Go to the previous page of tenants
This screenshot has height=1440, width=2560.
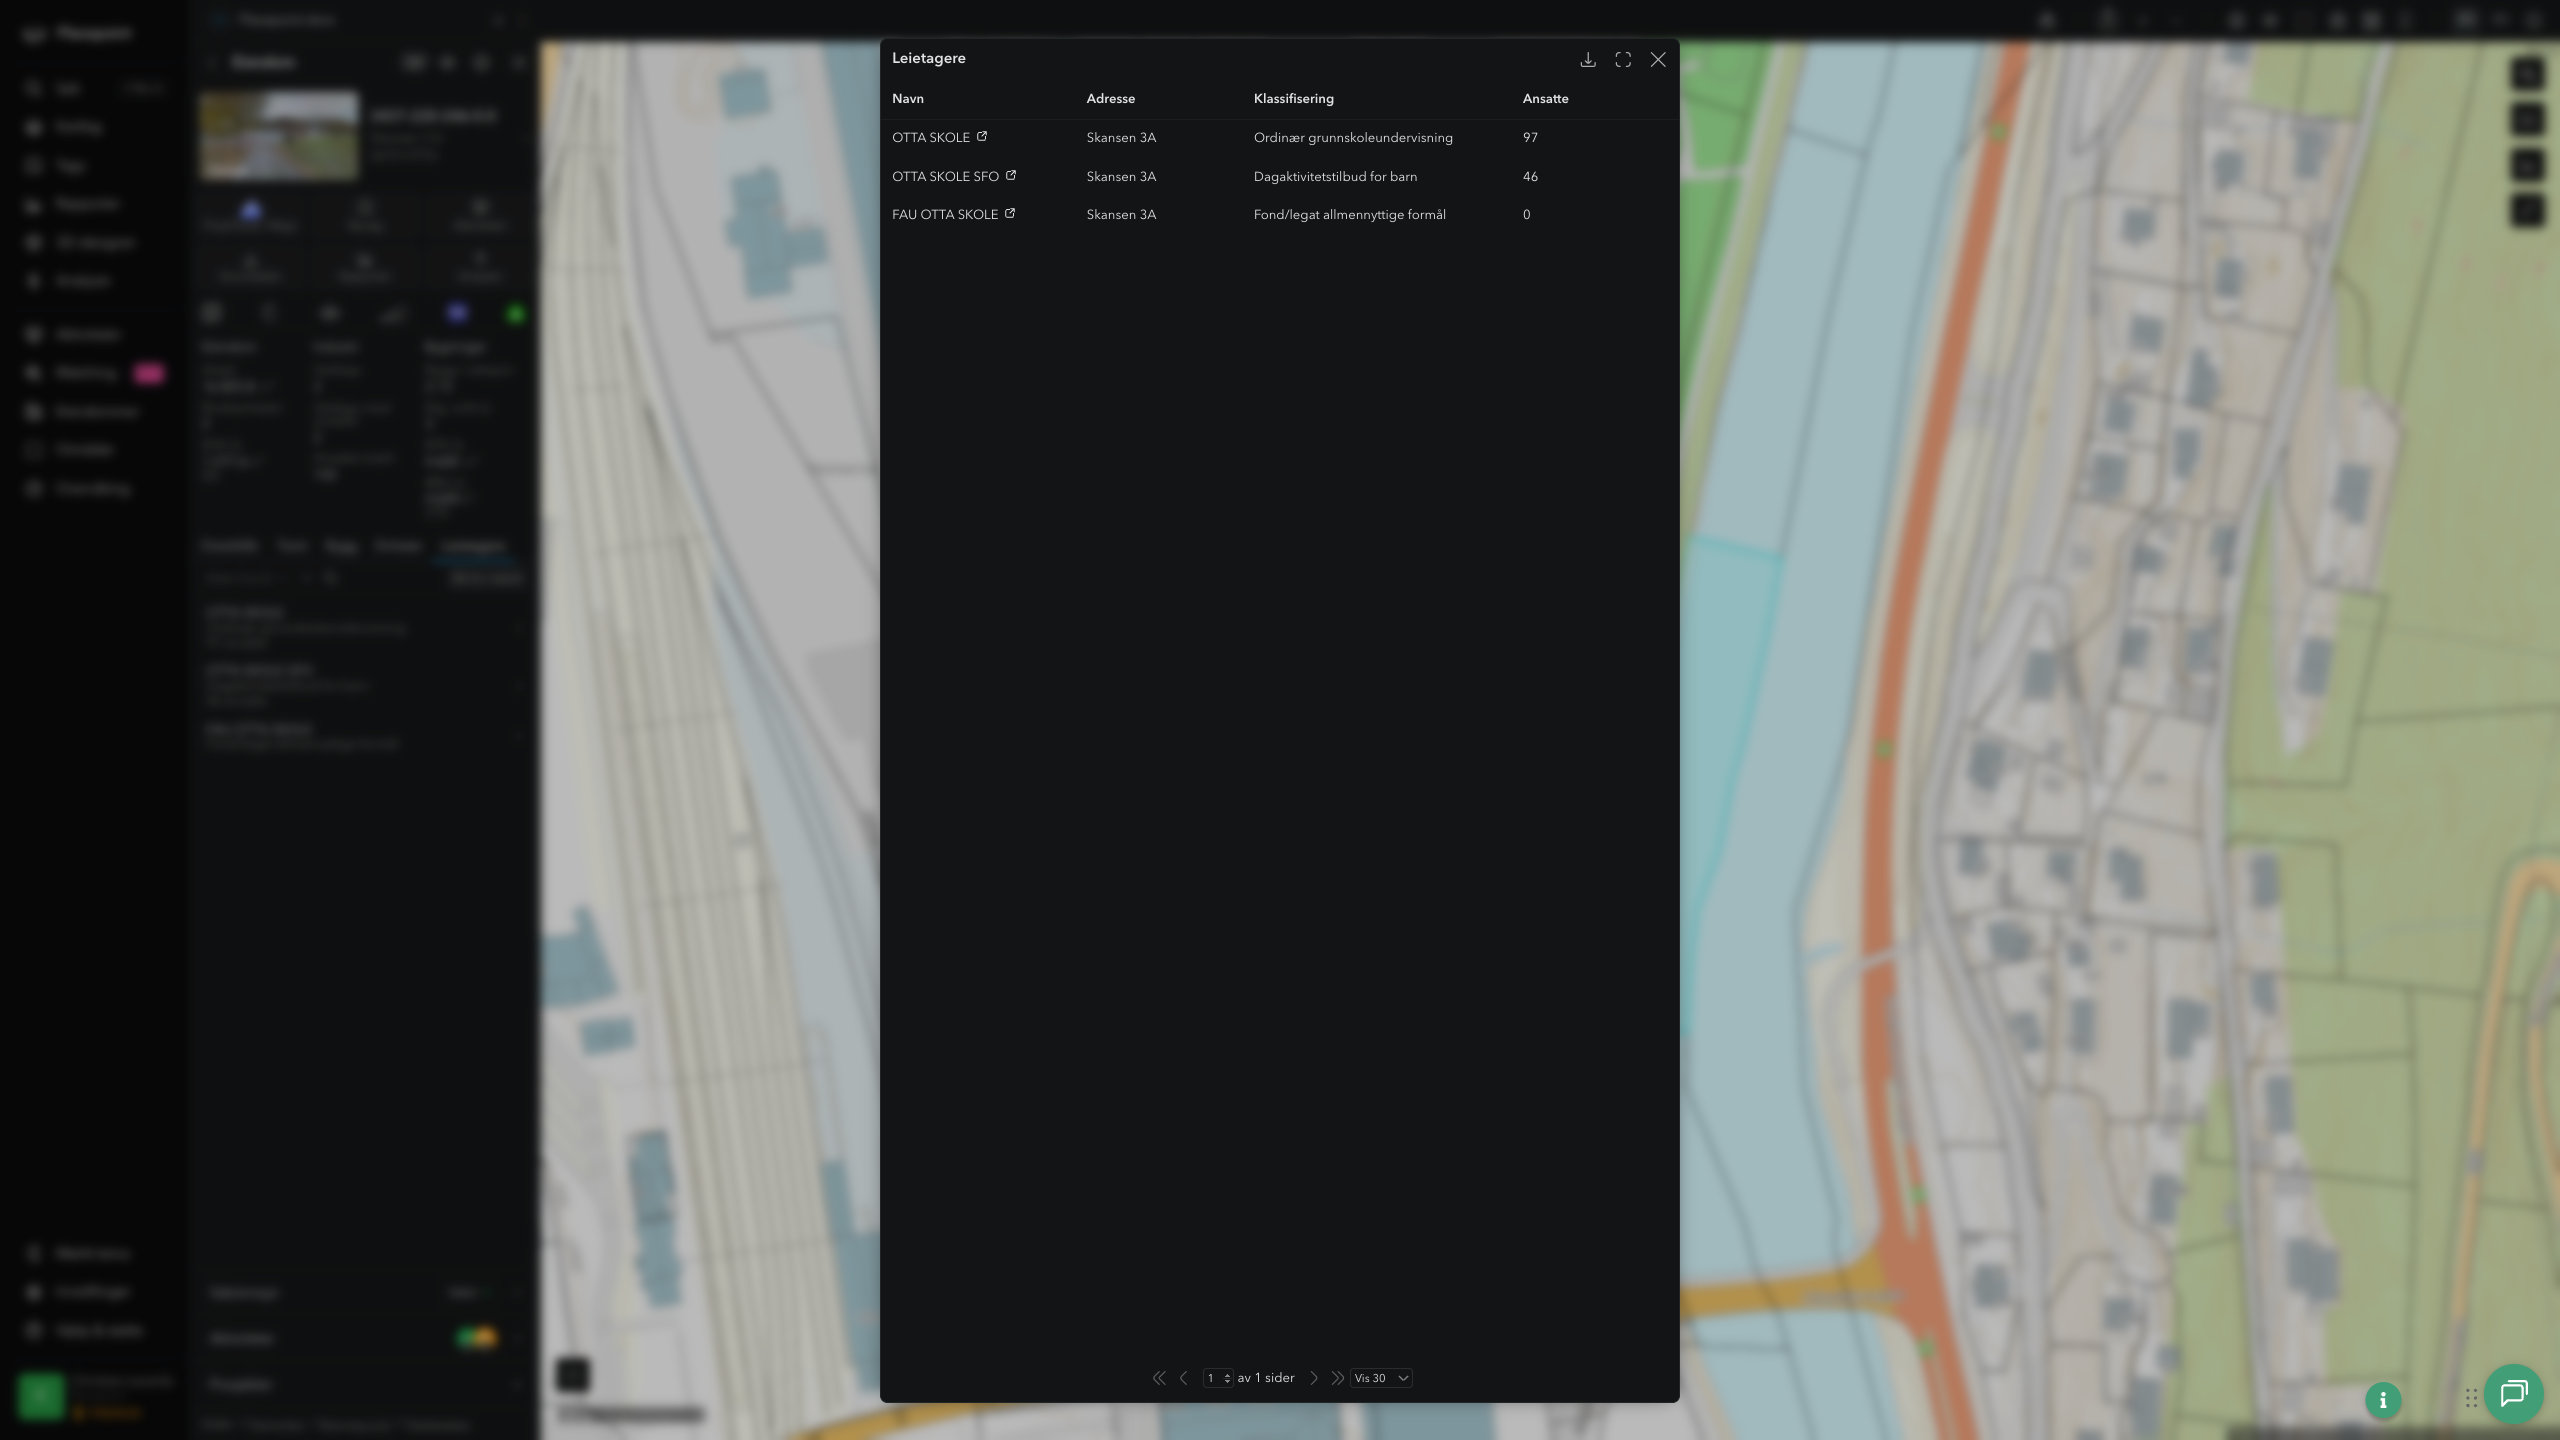pos(1184,1378)
